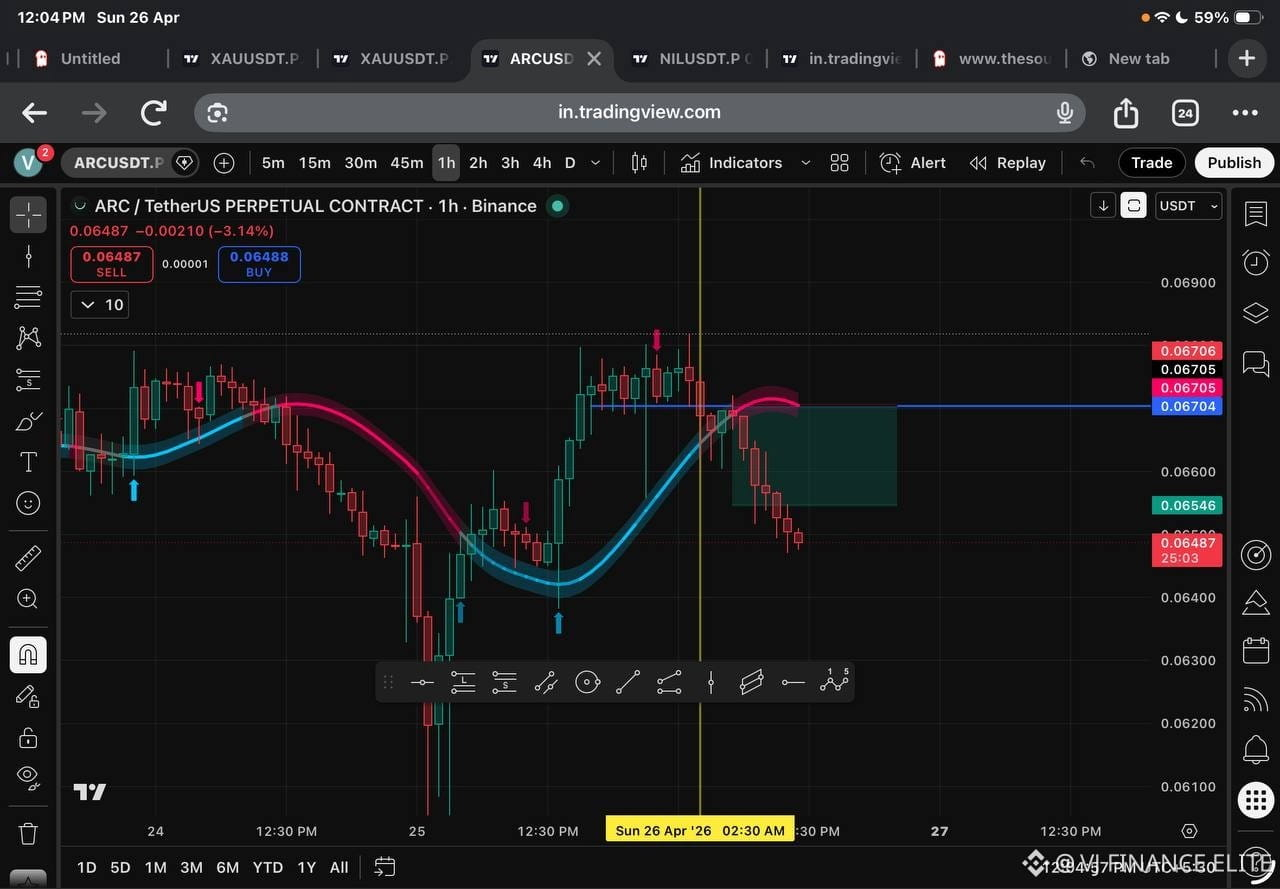Open the apps grid button

click(x=1256, y=800)
